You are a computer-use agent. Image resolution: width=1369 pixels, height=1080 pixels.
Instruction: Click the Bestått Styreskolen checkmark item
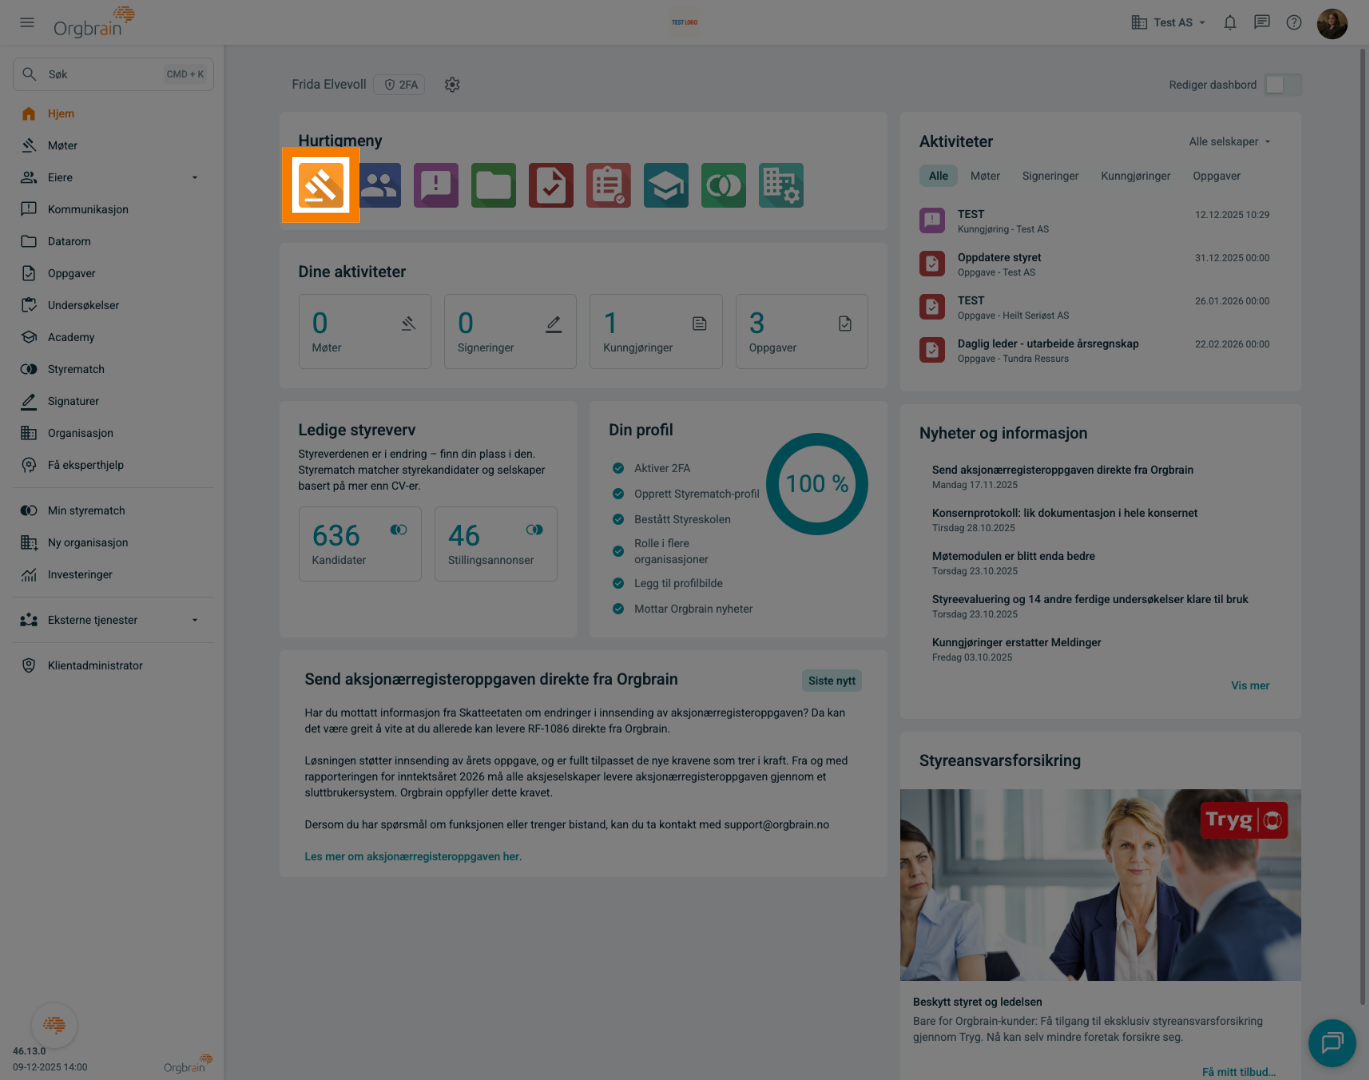(x=671, y=519)
